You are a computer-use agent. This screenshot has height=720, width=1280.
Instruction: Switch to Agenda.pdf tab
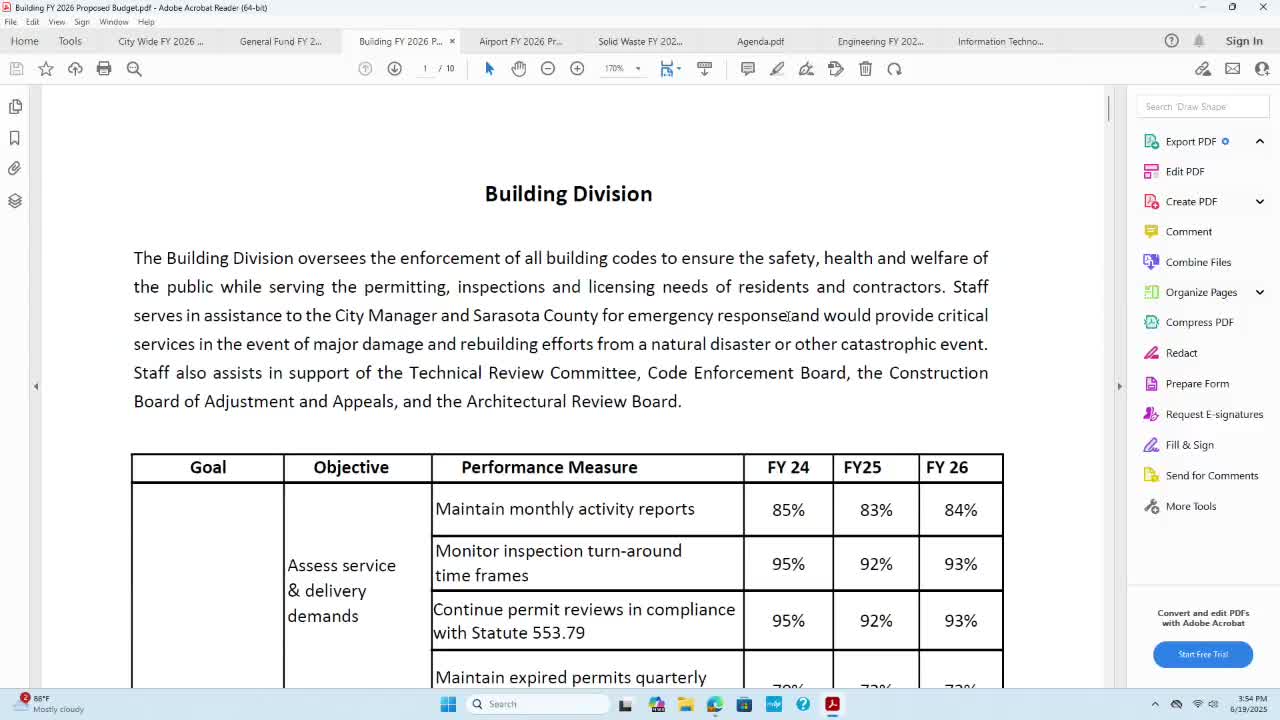point(760,41)
